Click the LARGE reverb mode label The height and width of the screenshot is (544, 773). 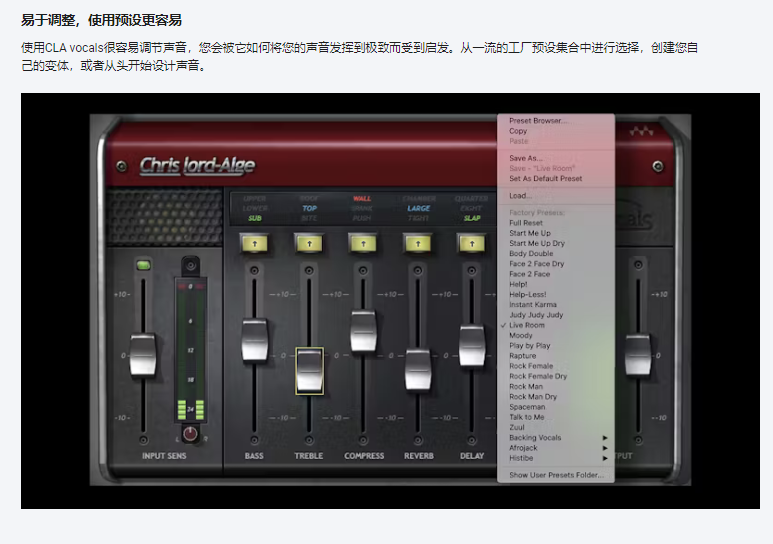(x=419, y=208)
